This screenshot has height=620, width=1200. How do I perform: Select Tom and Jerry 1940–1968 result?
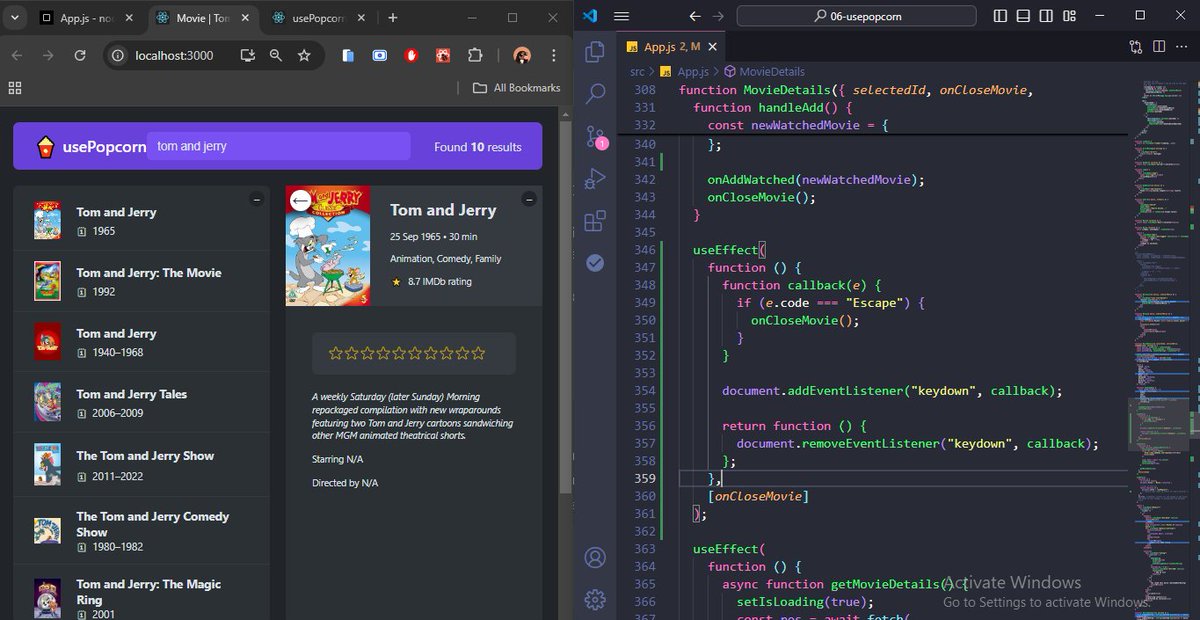coord(141,342)
